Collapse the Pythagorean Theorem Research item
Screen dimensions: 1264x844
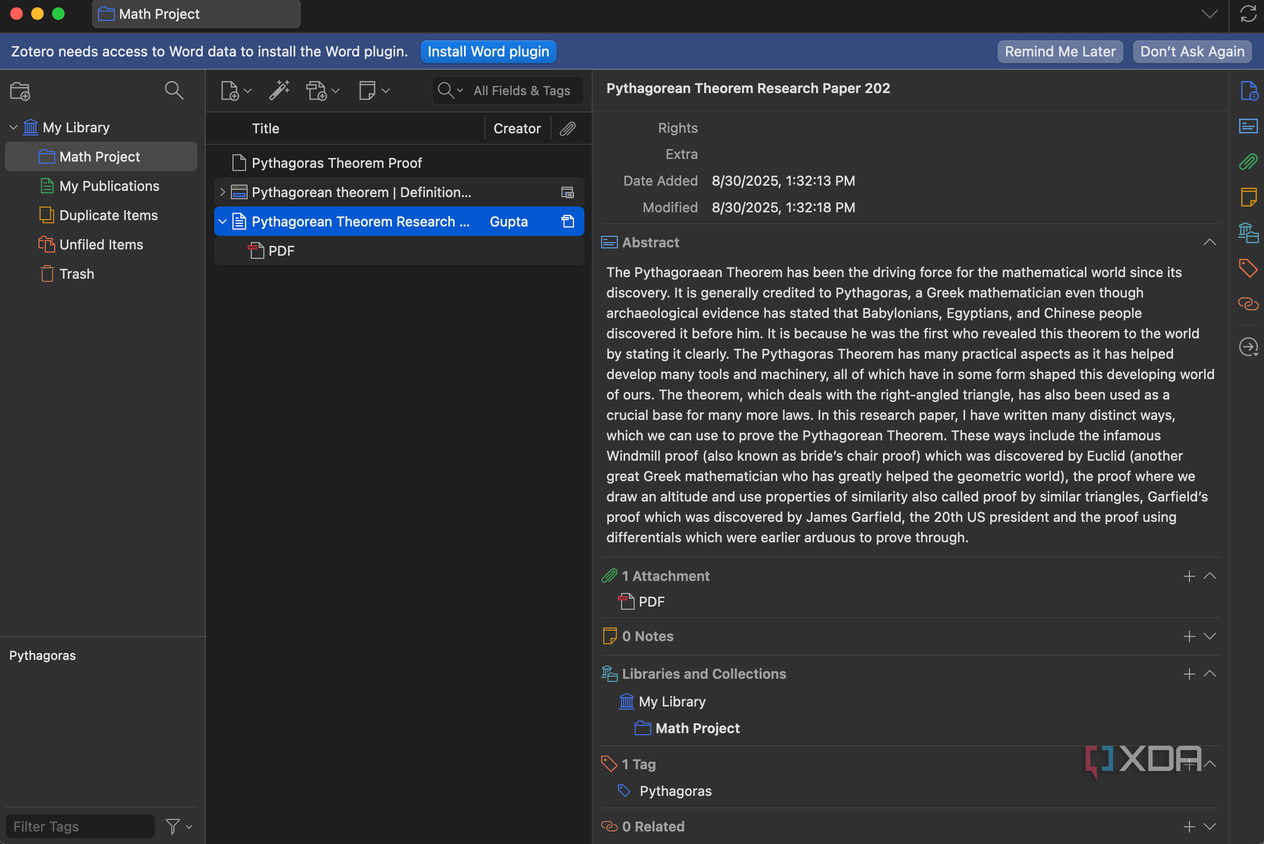222,221
